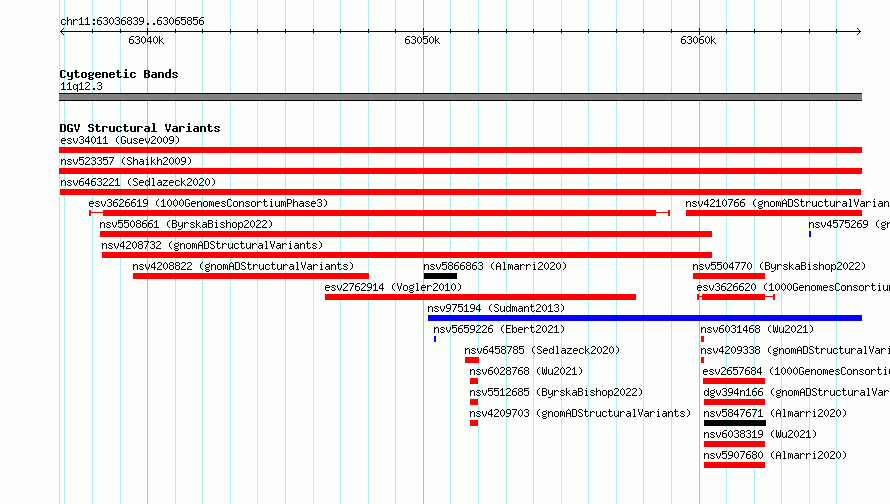Viewport: 890px width, 504px height.
Task: Click the nsv5866863 (Almarri2020) label
Action: point(495,266)
